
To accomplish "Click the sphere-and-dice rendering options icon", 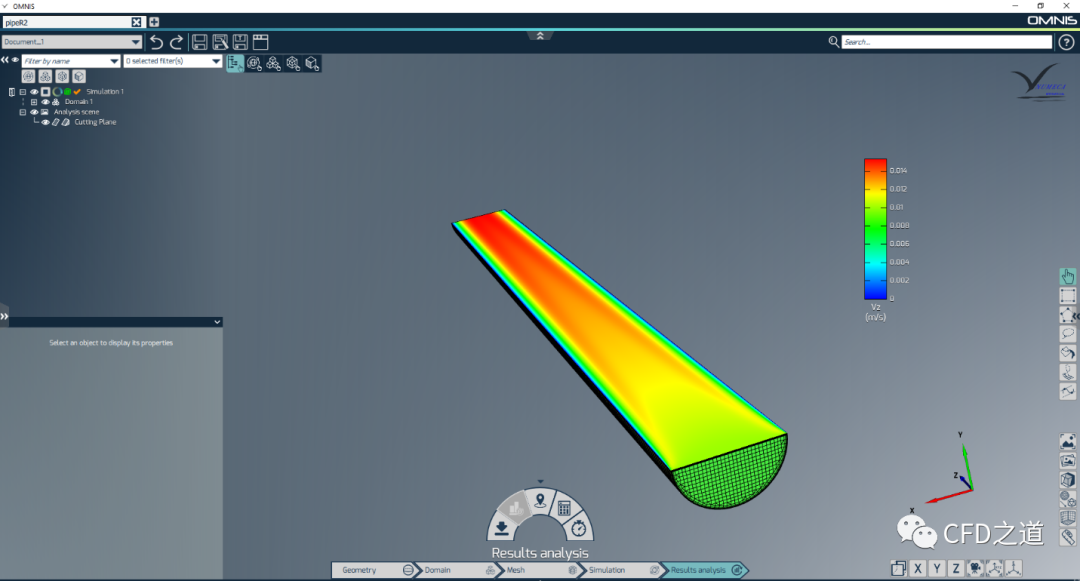I will (x=1068, y=498).
